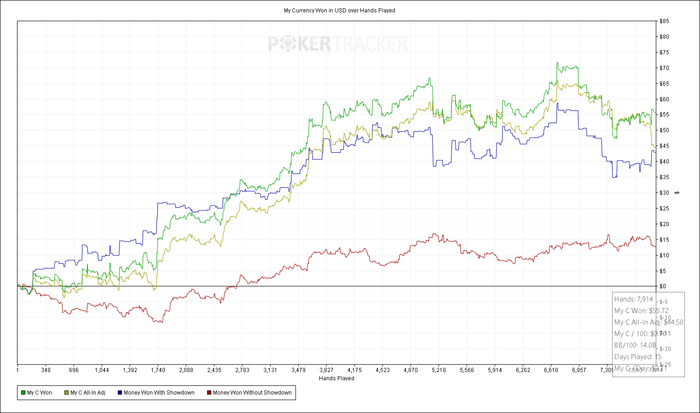Click the "6,957" x-axis tick label
Image resolution: width=700 pixels, height=413 pixels.
pos(579,370)
